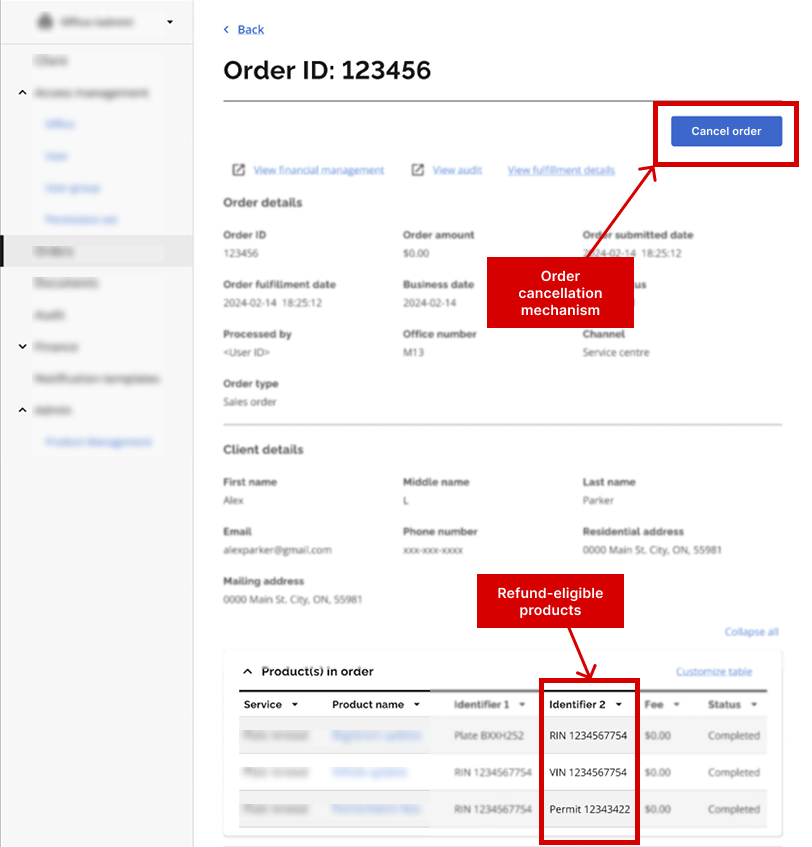The height and width of the screenshot is (847, 812).
Task: Open the blurred product name link in VIN 1234567754 row
Action: (370, 772)
